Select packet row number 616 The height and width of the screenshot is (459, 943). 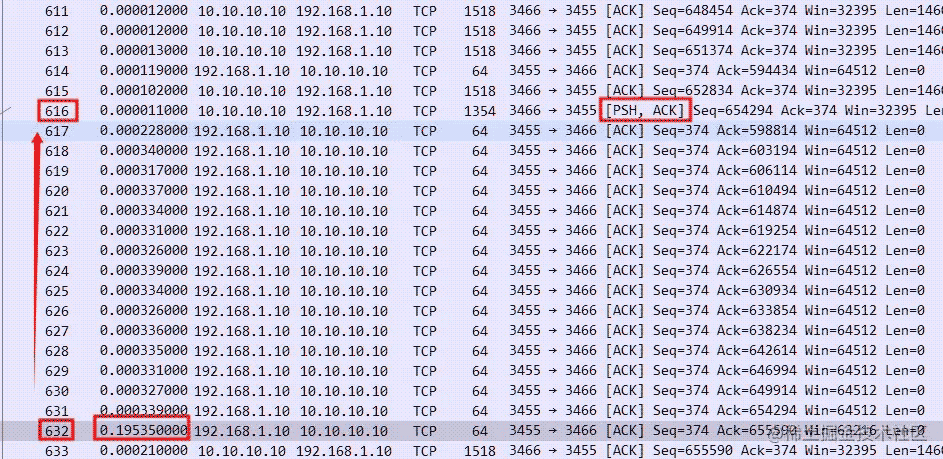point(472,111)
